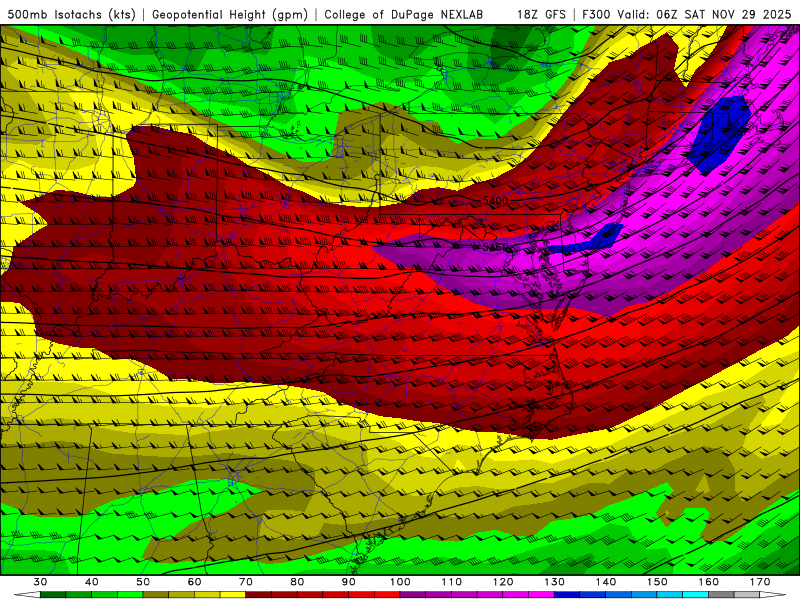This screenshot has width=800, height=600.
Task: Select the light gray swatch ending at 170
Action: pos(747,595)
